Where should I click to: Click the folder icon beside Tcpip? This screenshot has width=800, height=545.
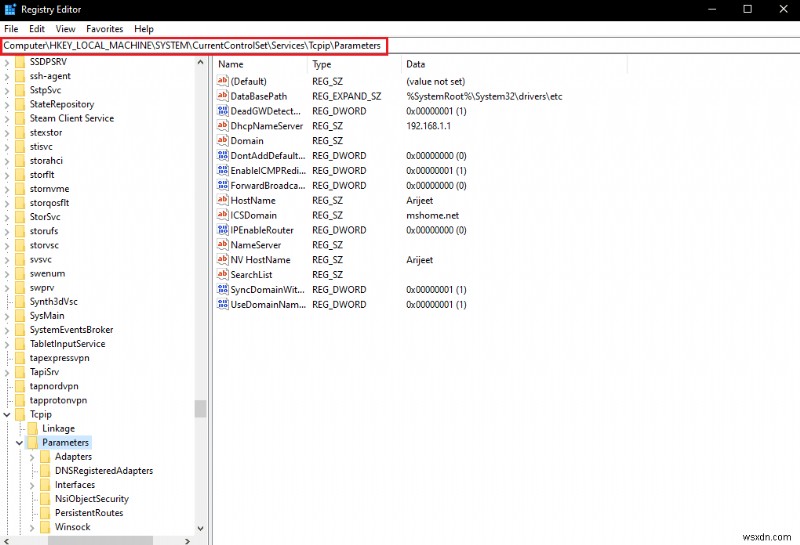coord(20,414)
